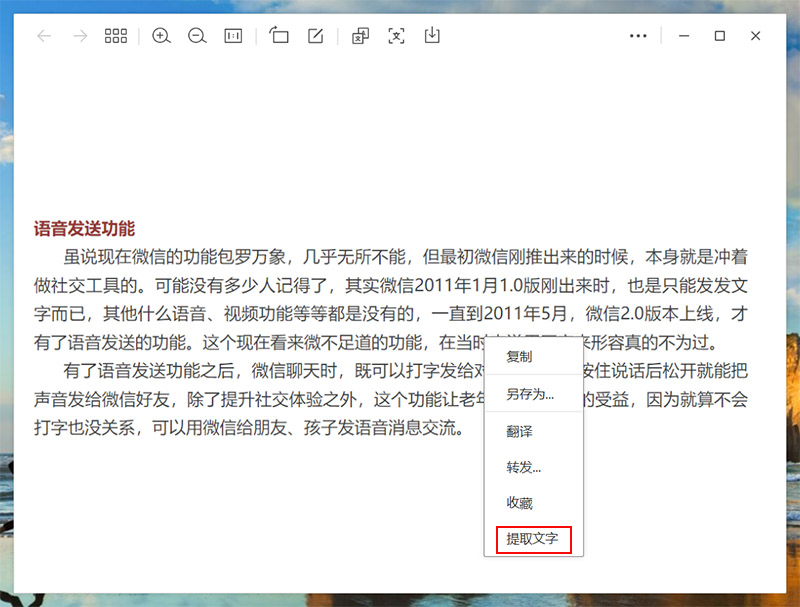This screenshot has height=607, width=800.
Task: Select 收藏 to favorite the image
Action: tap(523, 503)
